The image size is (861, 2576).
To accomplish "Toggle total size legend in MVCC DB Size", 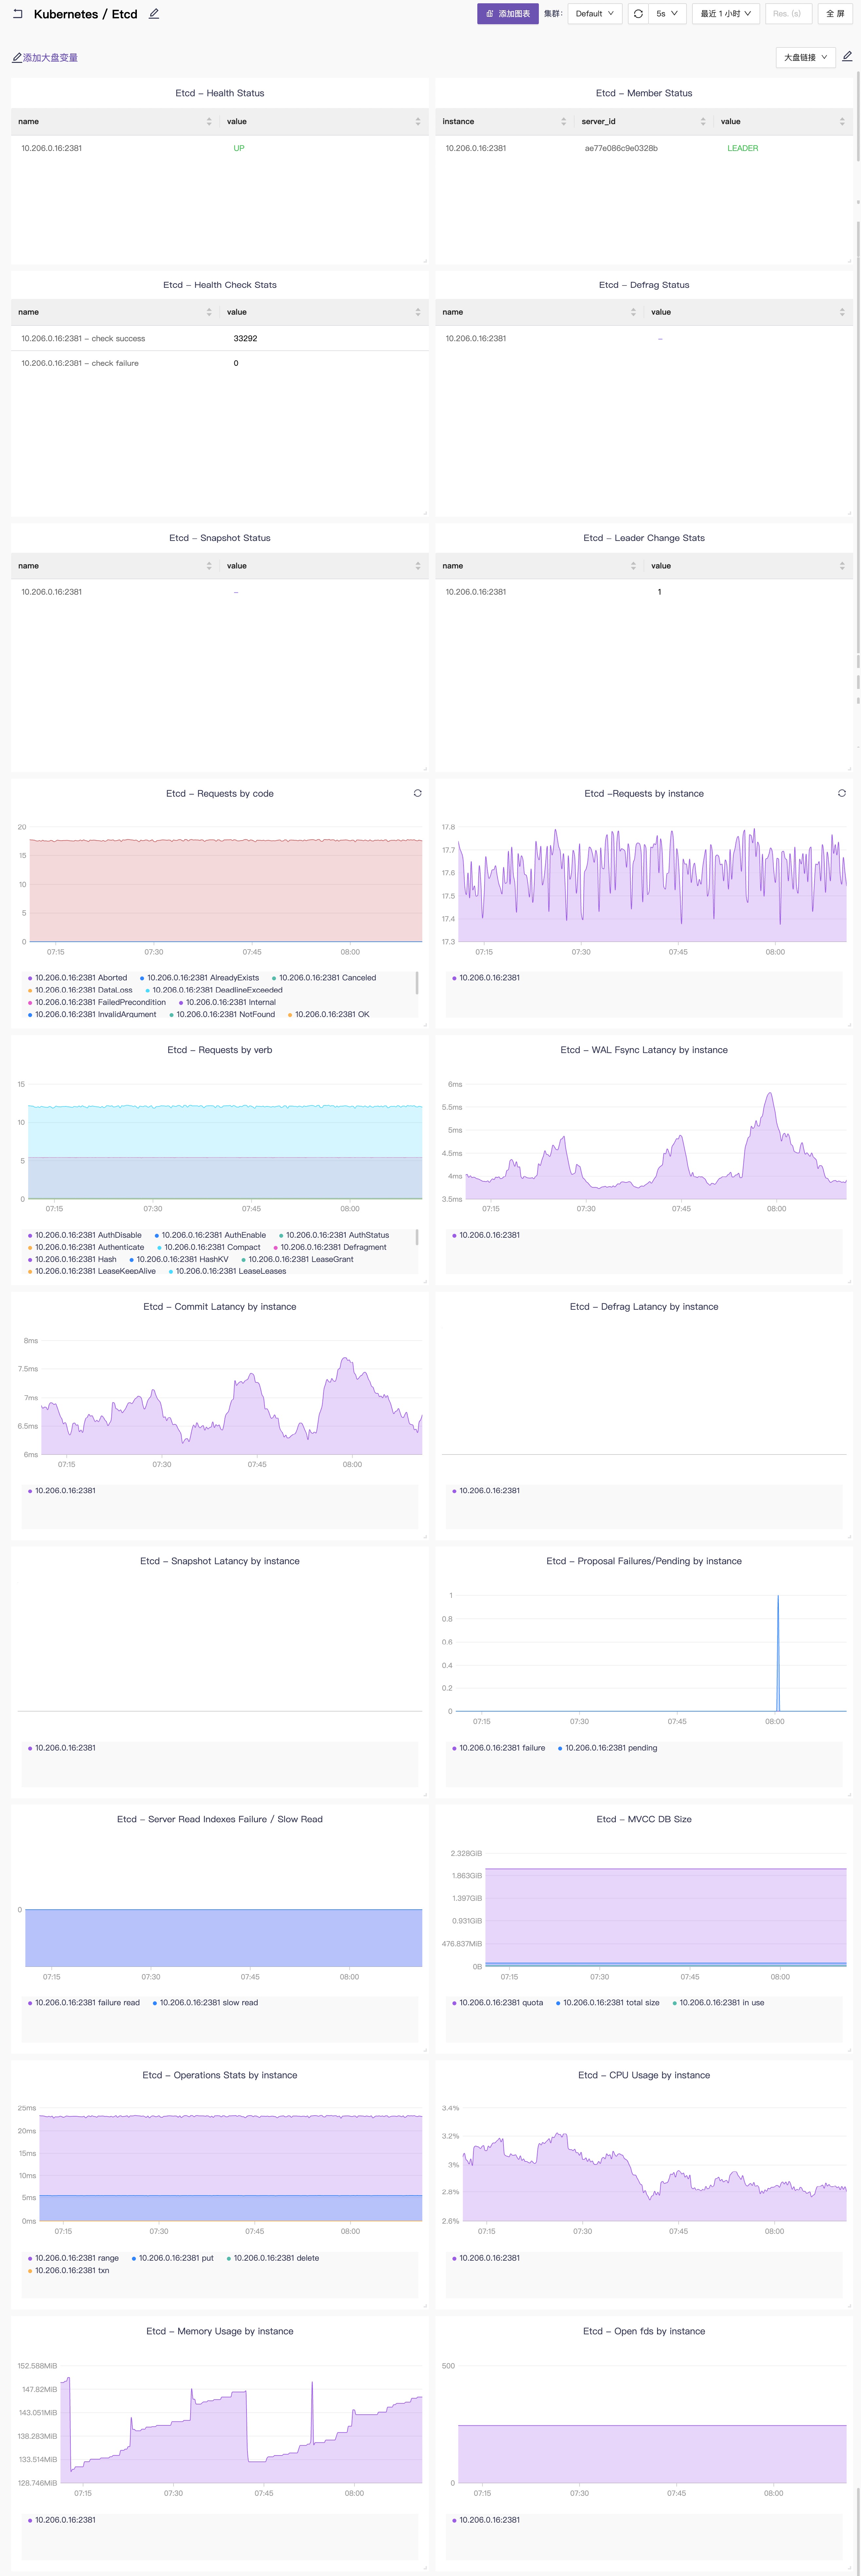I will click(608, 2003).
